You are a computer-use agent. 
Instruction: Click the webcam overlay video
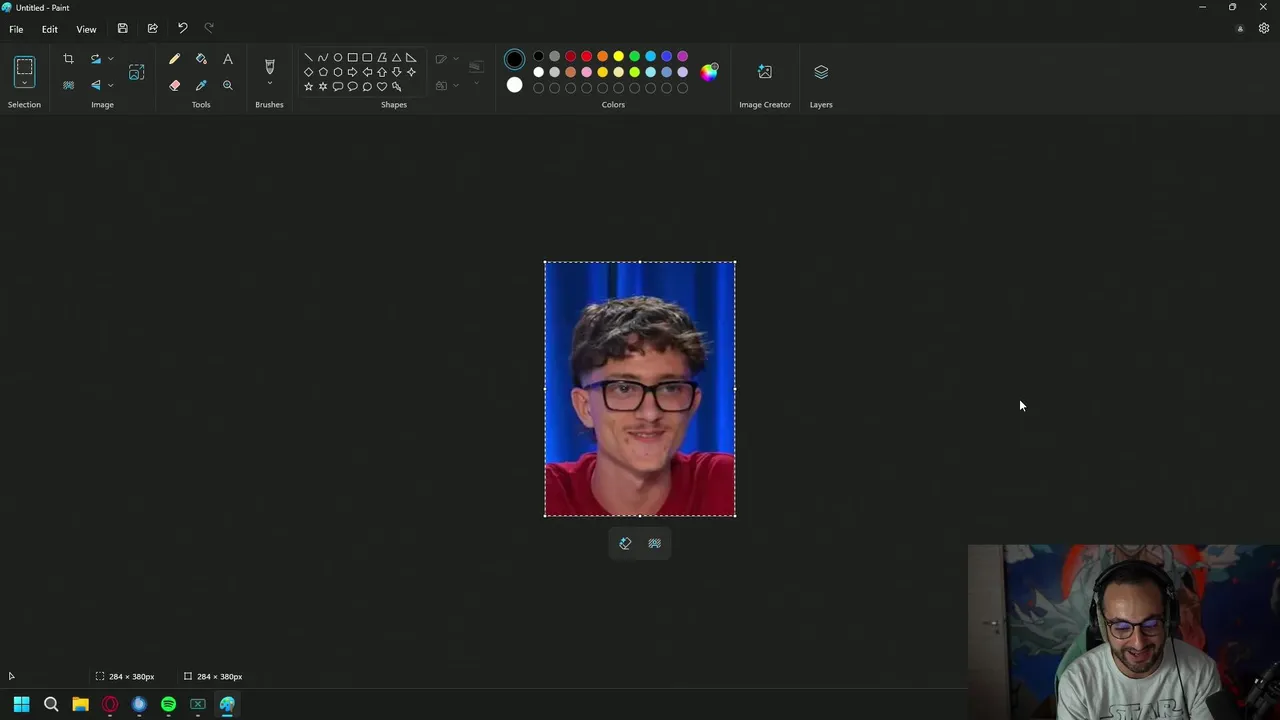click(x=1124, y=632)
